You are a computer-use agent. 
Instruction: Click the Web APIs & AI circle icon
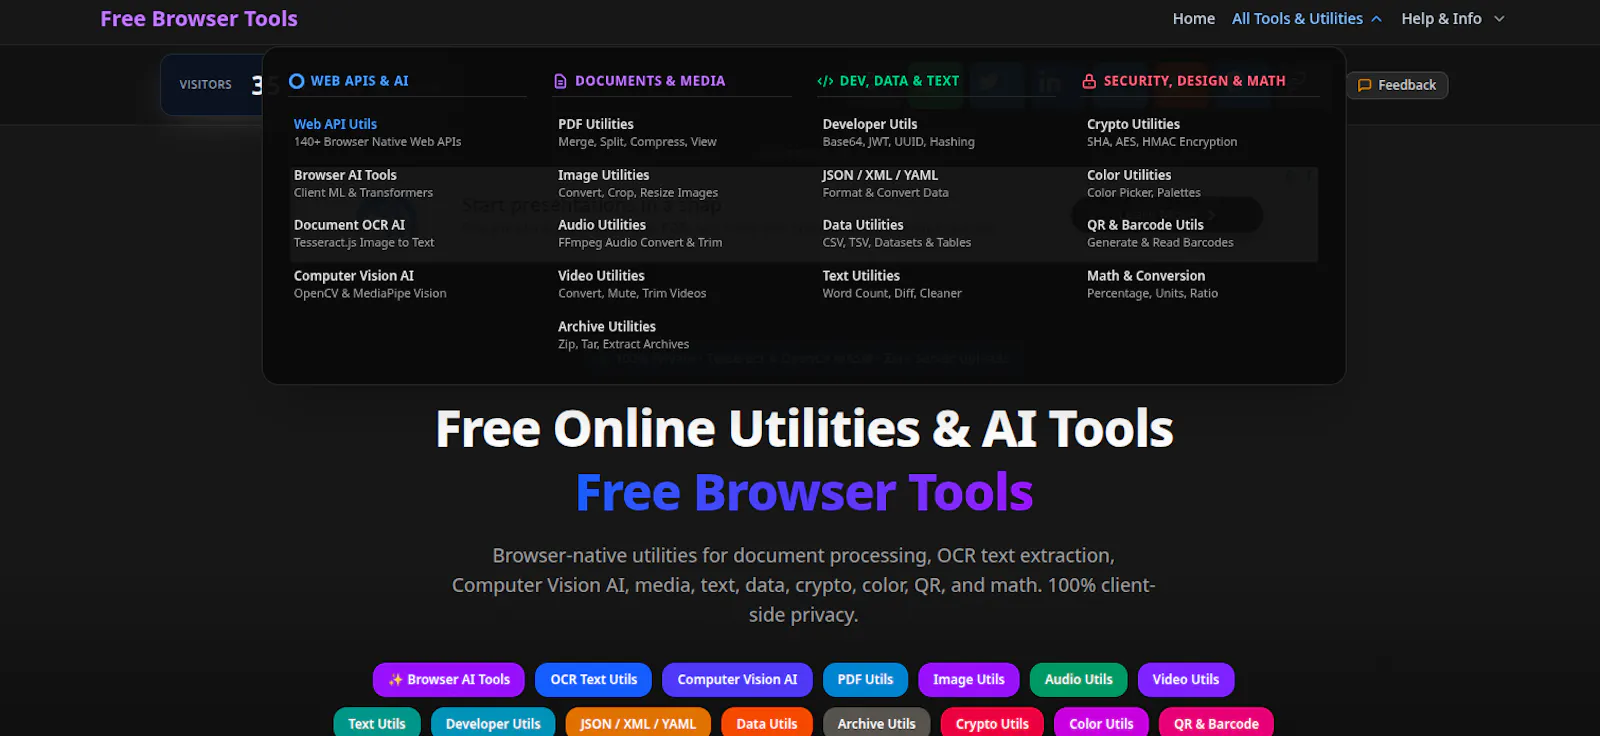[297, 81]
